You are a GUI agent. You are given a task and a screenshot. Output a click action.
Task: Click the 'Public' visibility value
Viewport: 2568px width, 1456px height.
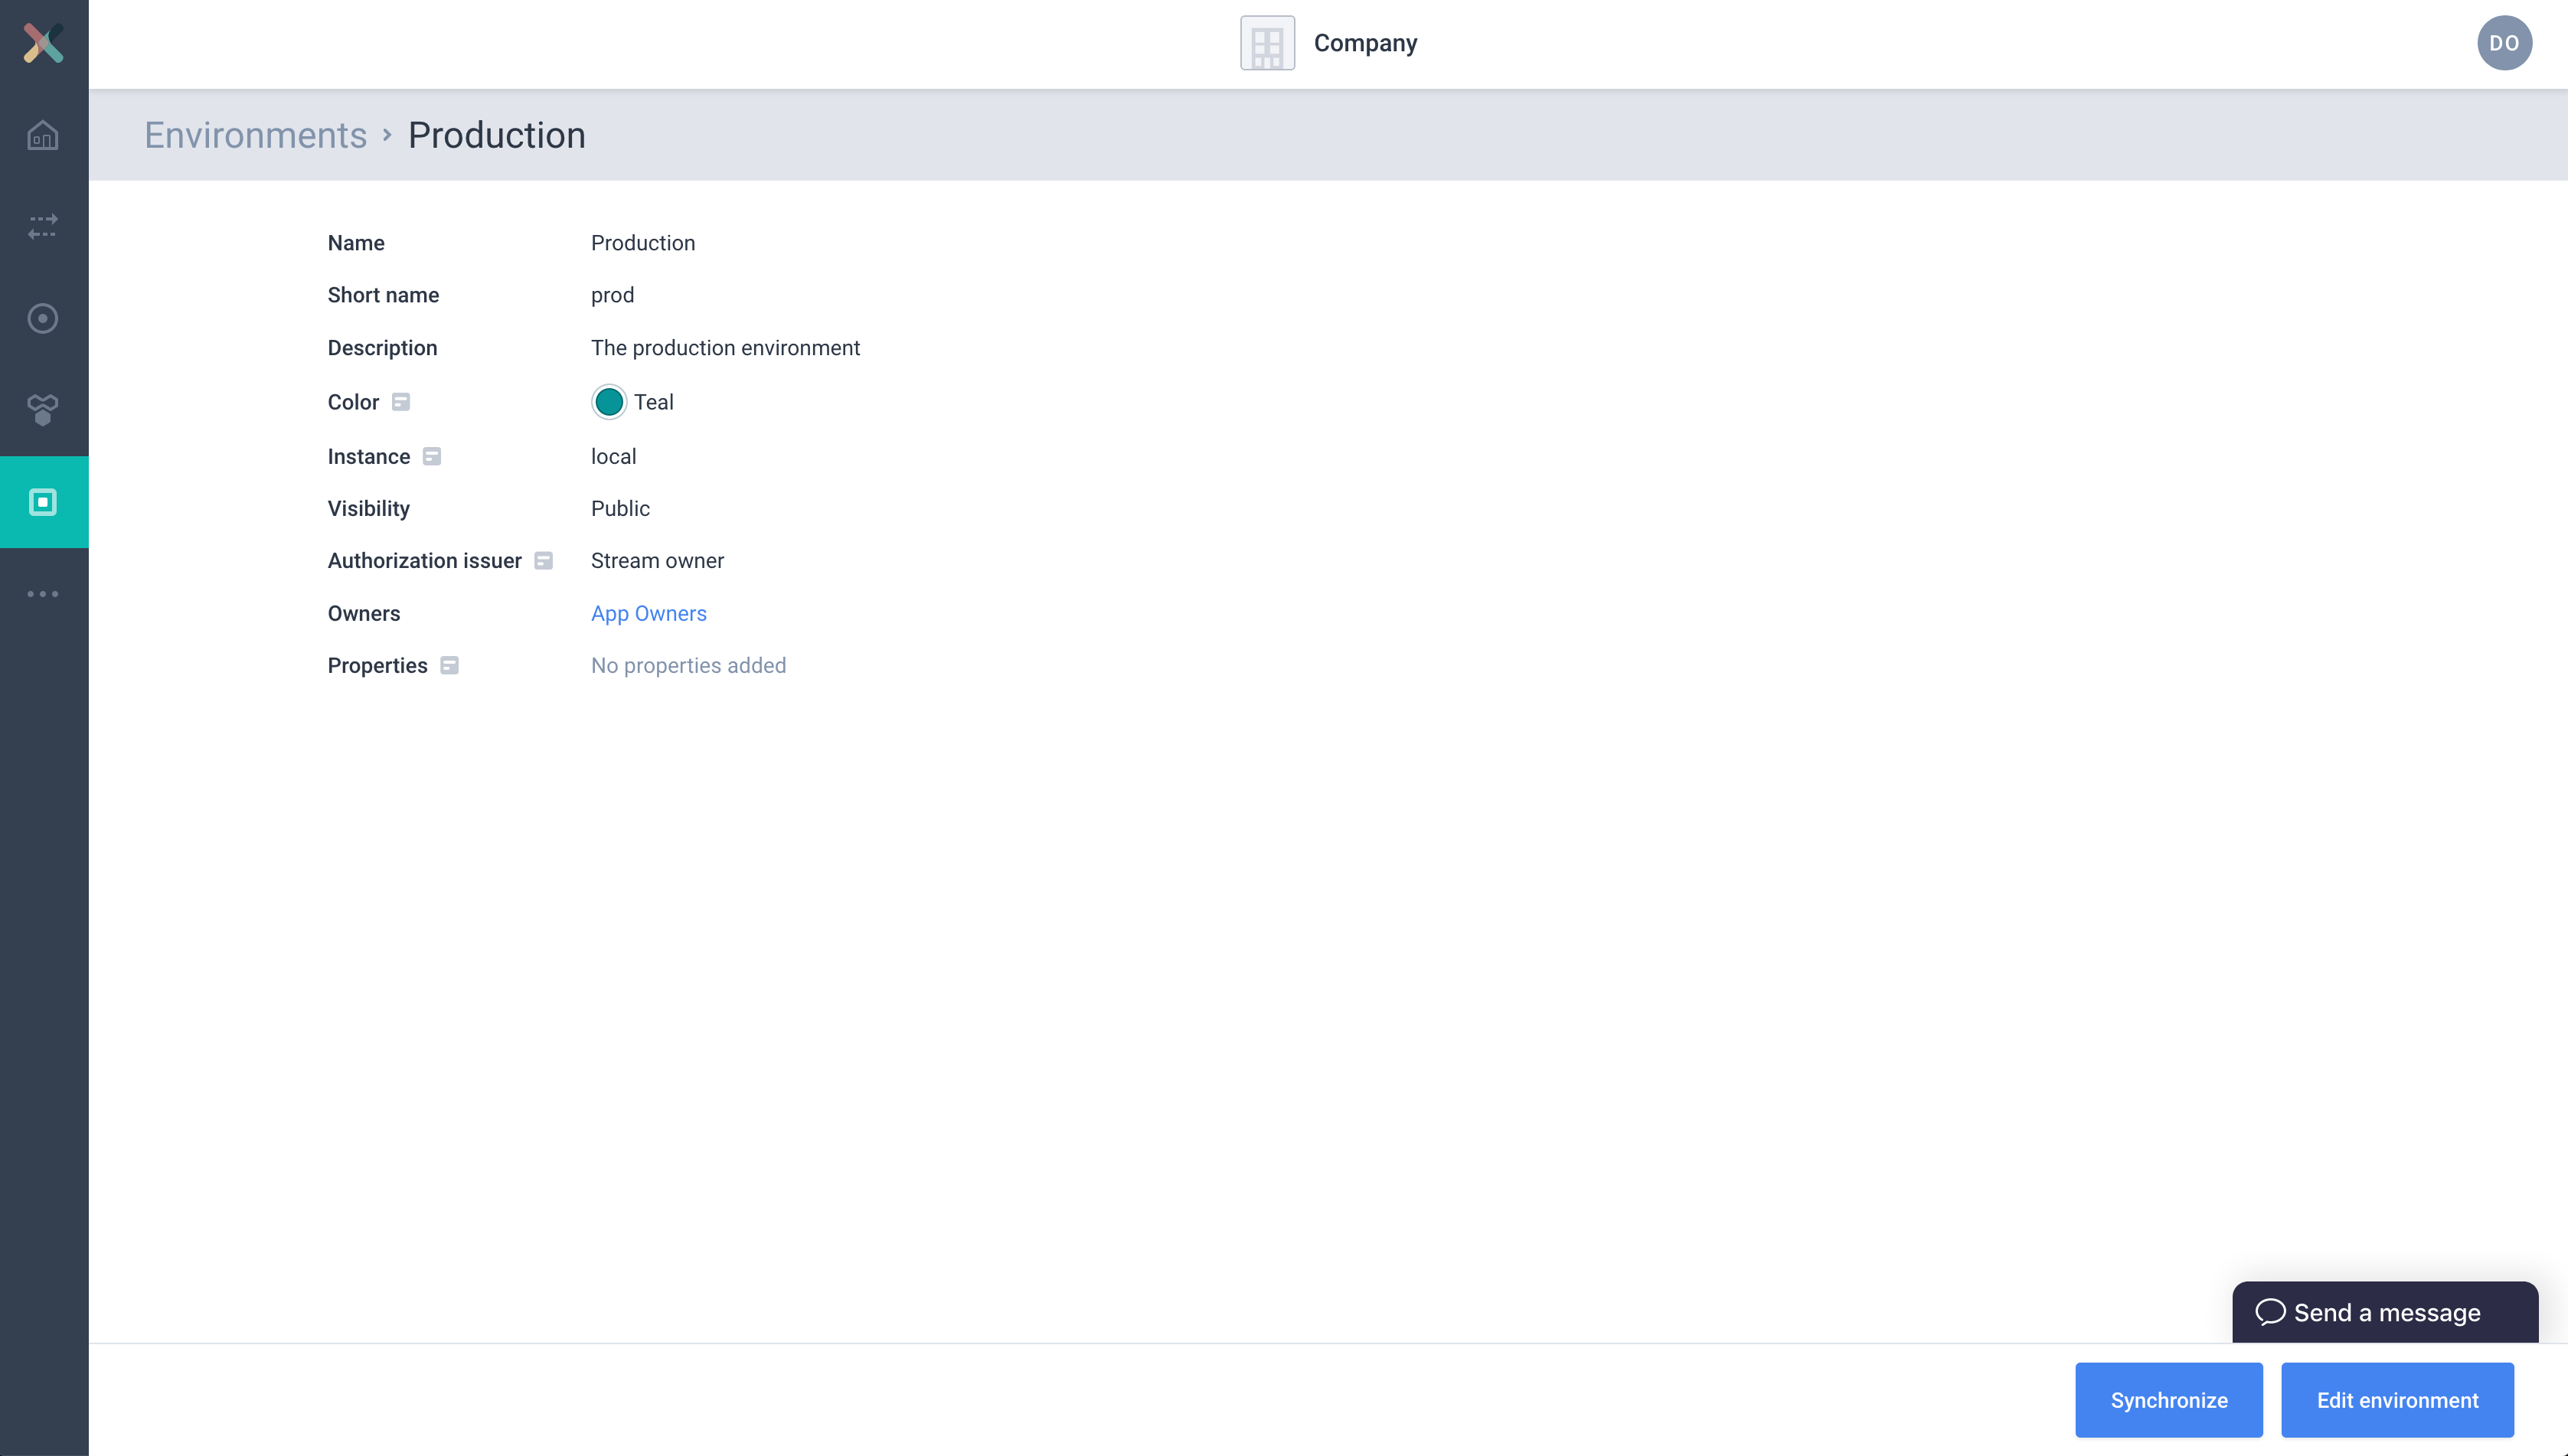[620, 509]
